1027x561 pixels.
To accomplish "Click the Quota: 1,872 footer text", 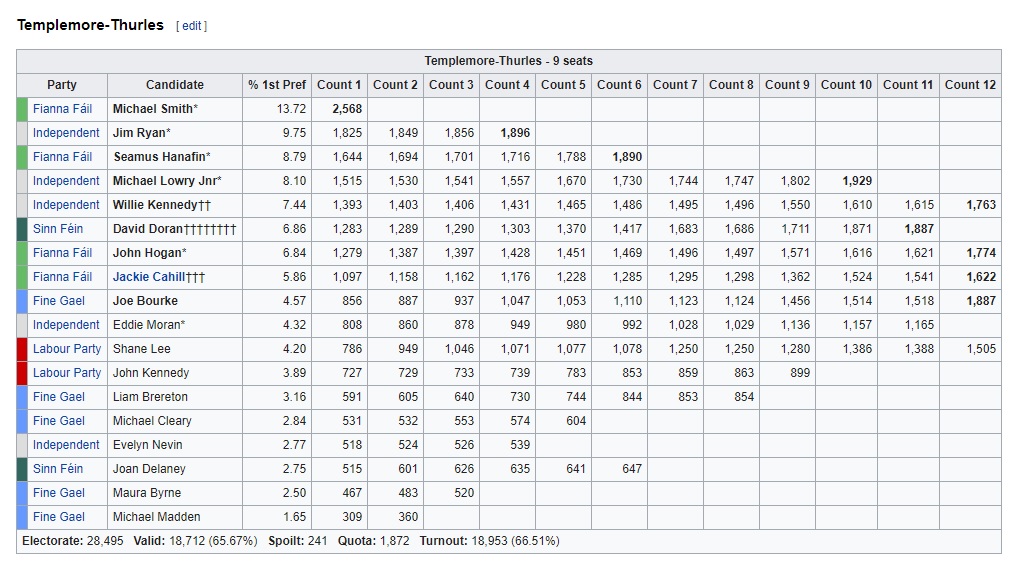I will [x=373, y=541].
